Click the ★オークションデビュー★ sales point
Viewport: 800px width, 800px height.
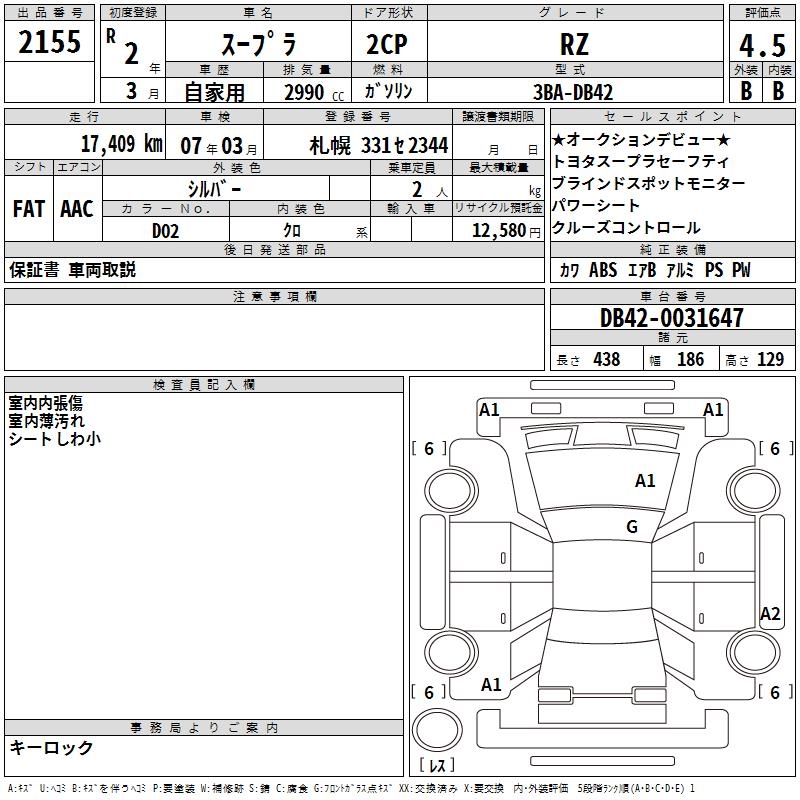point(641,139)
